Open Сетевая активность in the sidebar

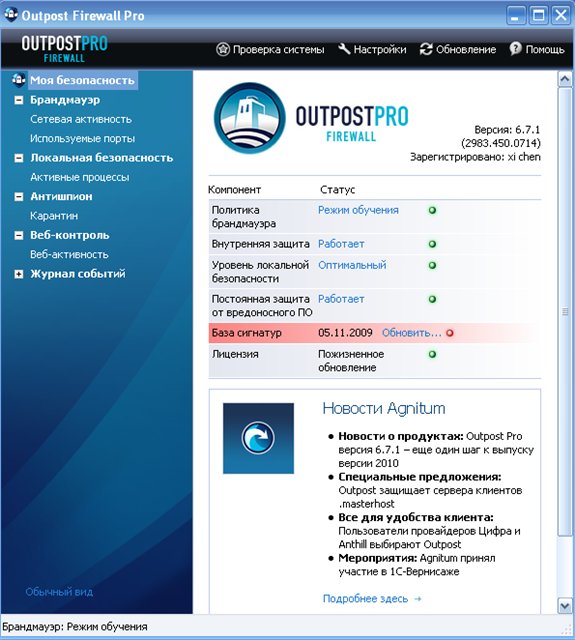81,119
